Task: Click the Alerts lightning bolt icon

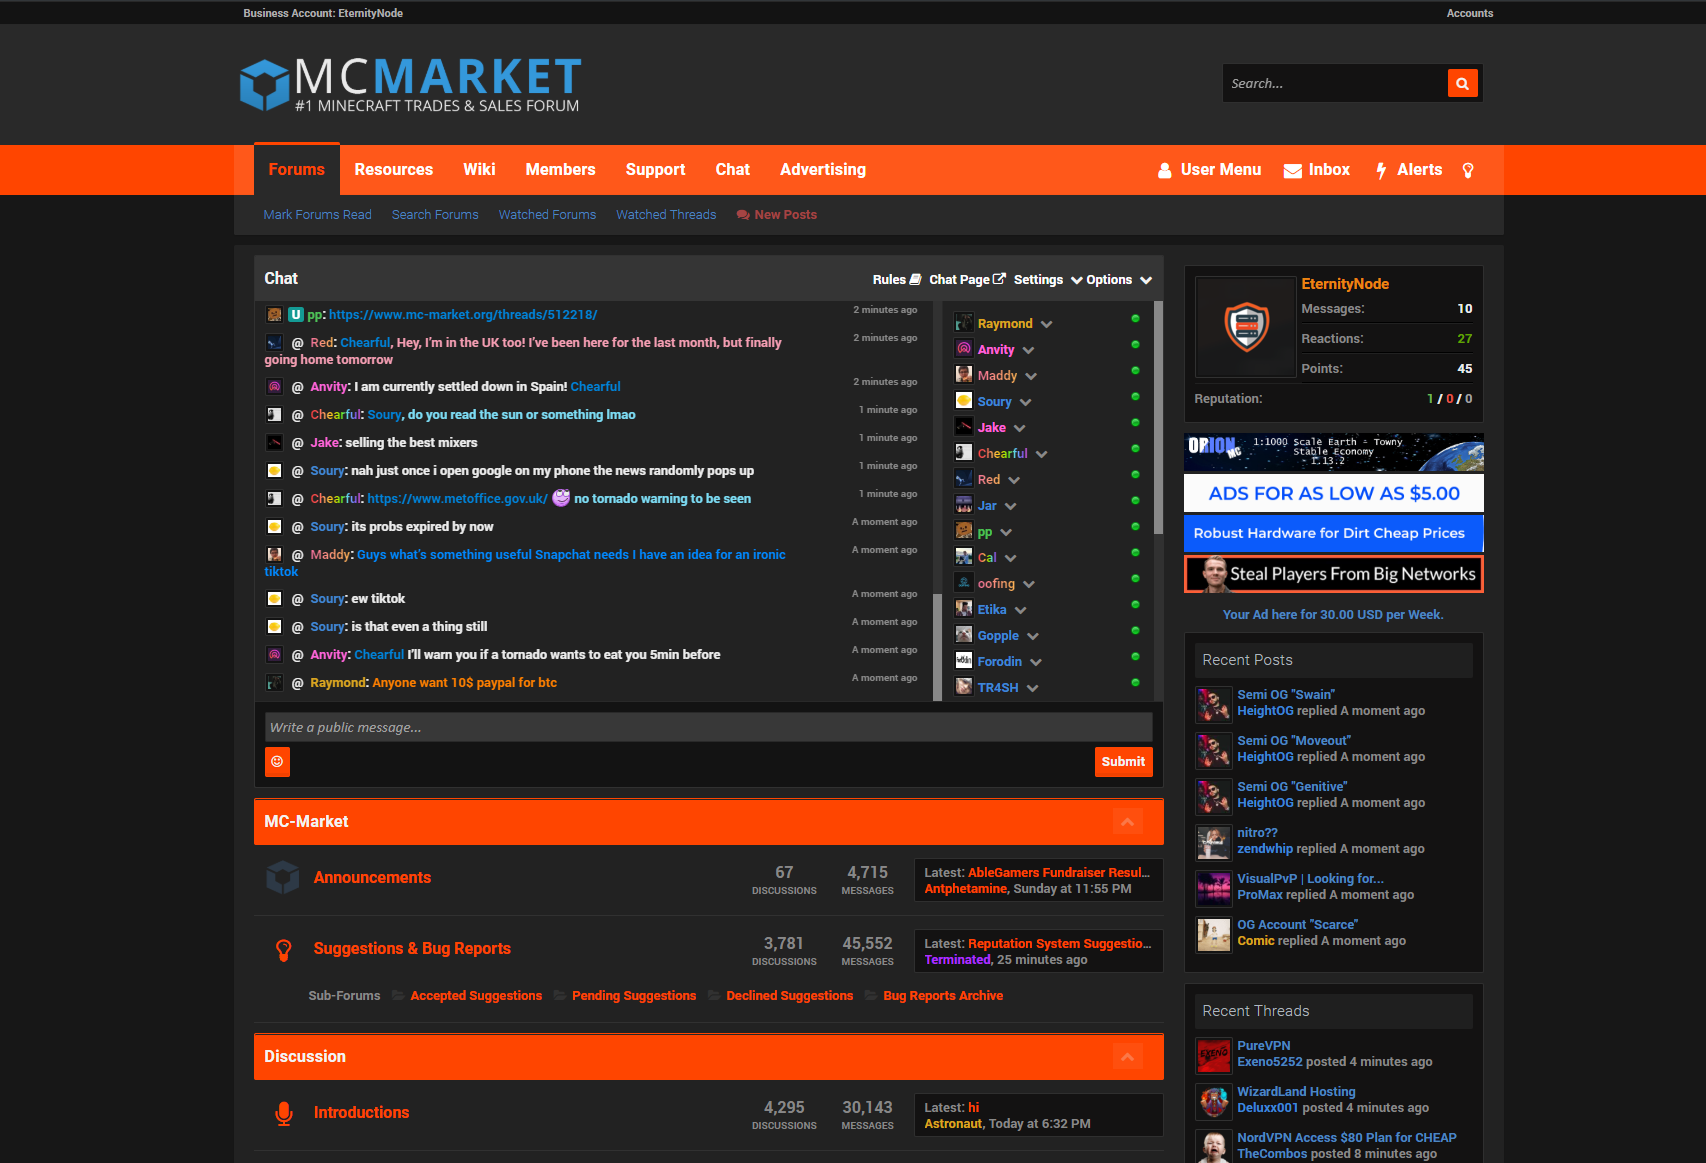Action: pyautogui.click(x=1381, y=171)
